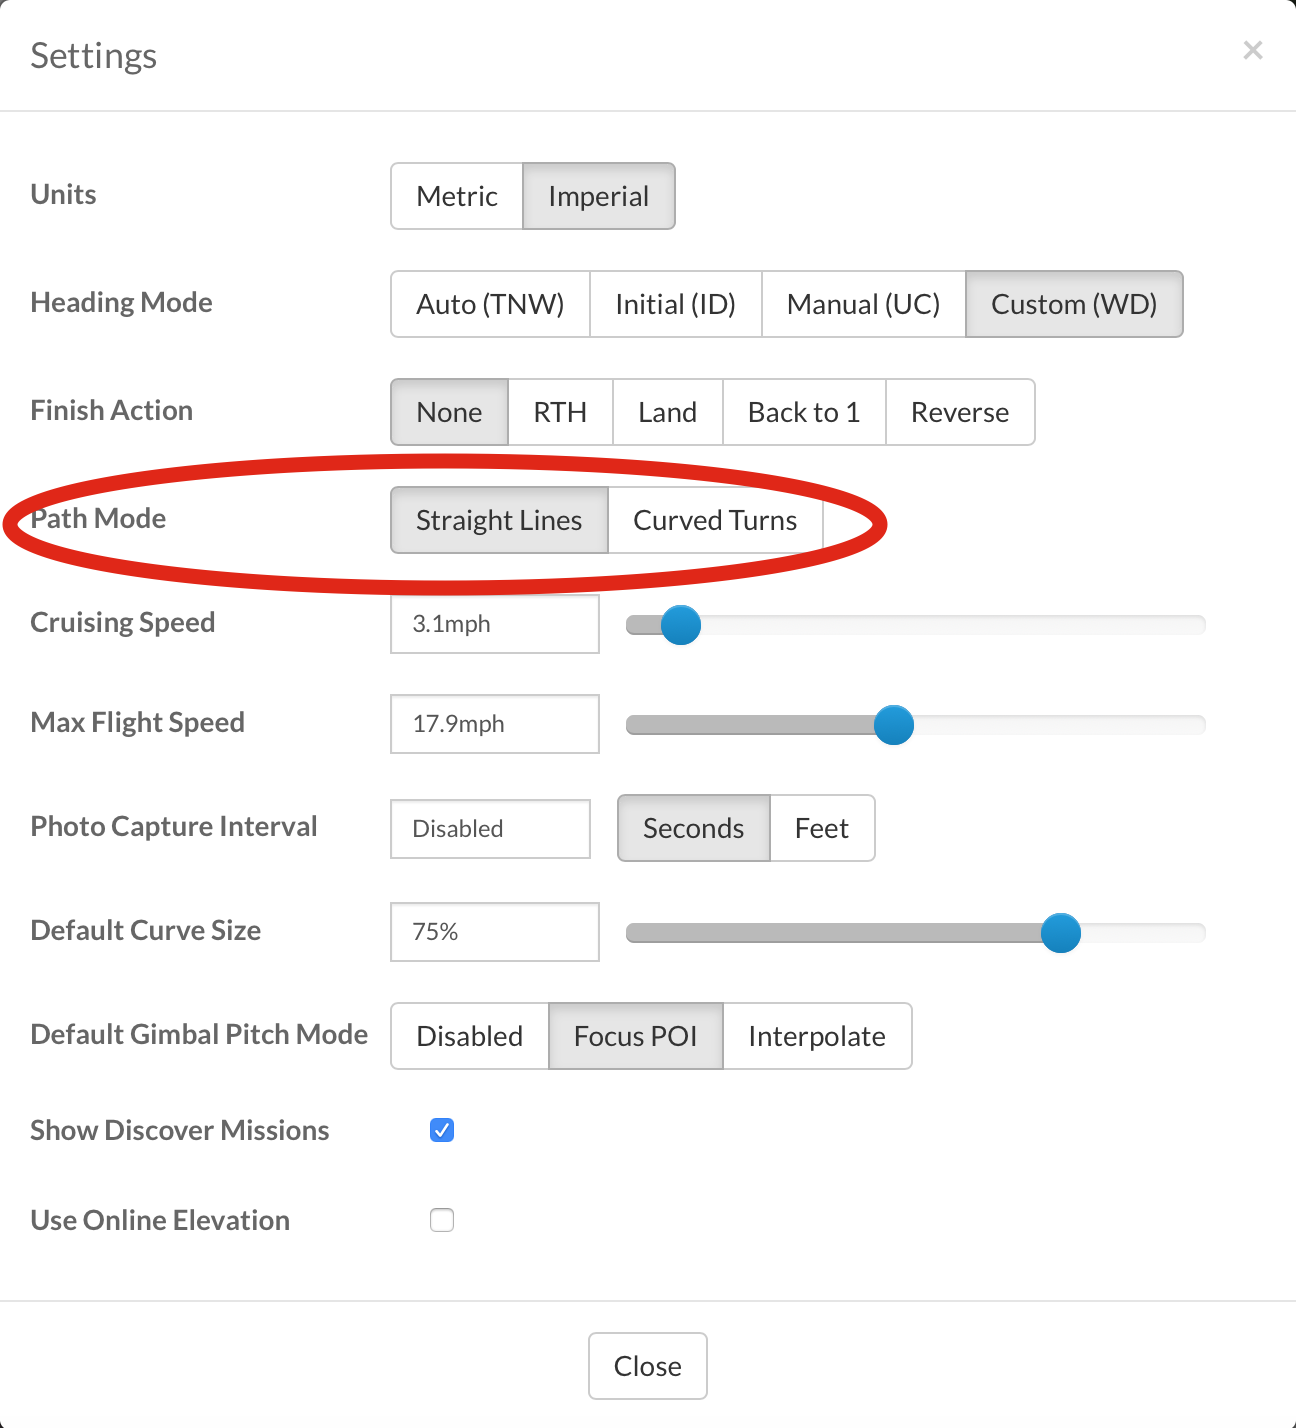
Task: Set heading mode to Auto (TNW)
Action: click(490, 304)
